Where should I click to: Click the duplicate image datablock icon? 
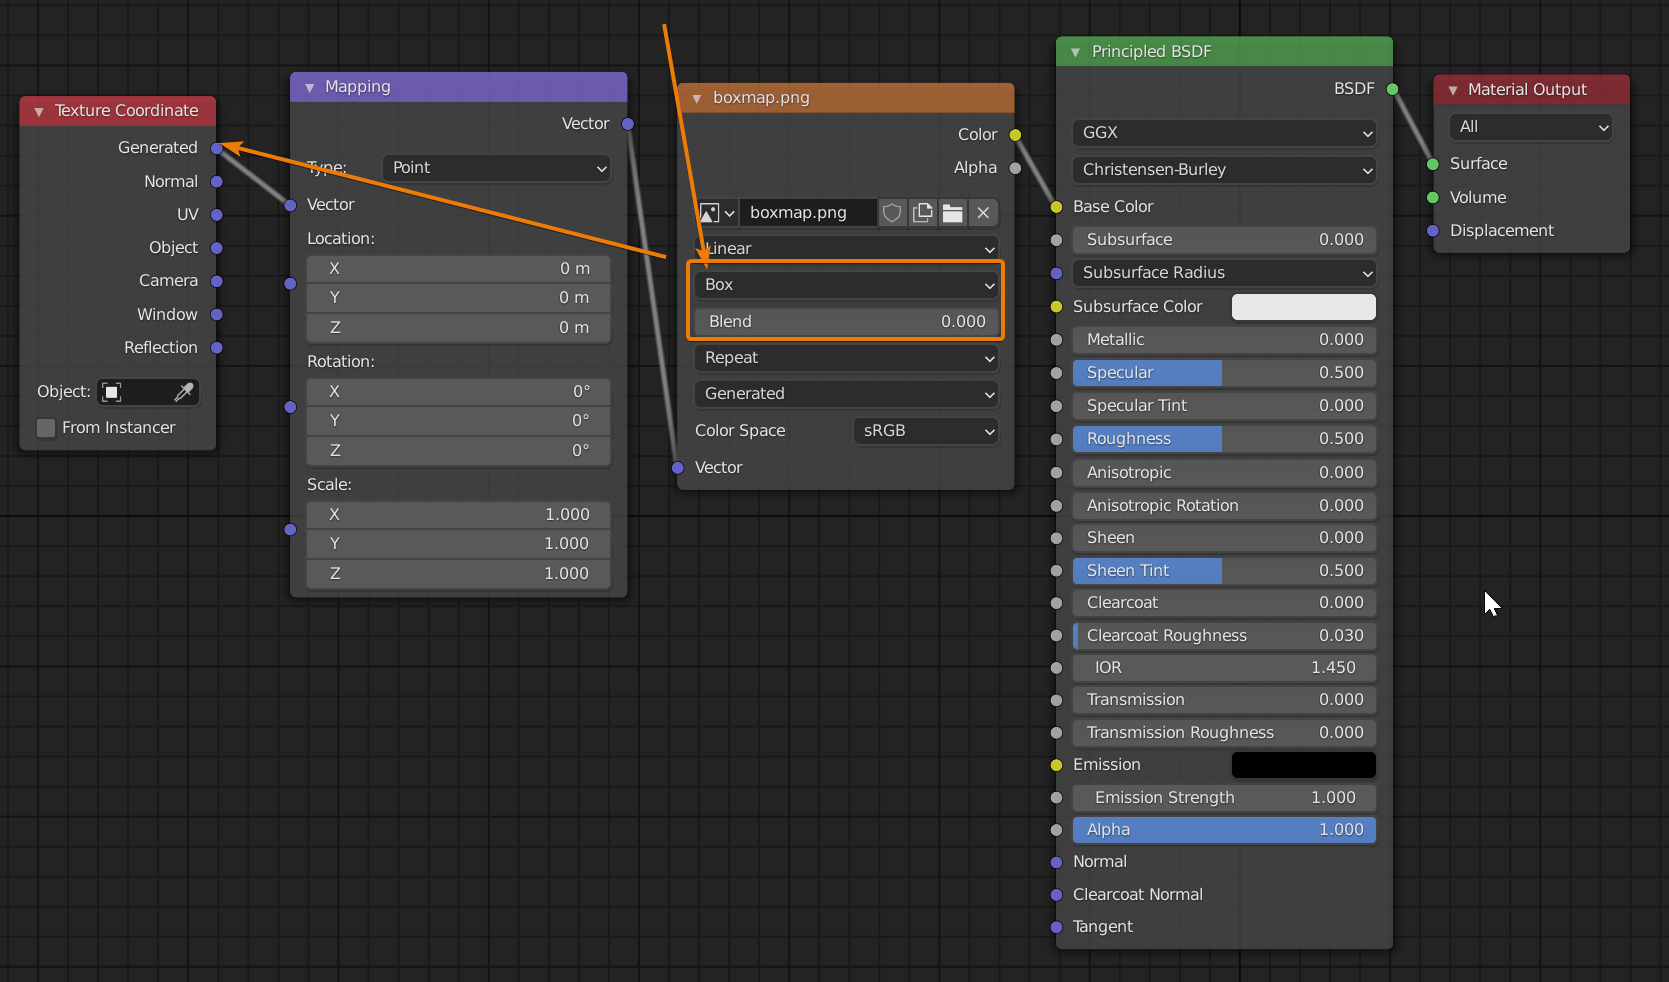tap(922, 213)
